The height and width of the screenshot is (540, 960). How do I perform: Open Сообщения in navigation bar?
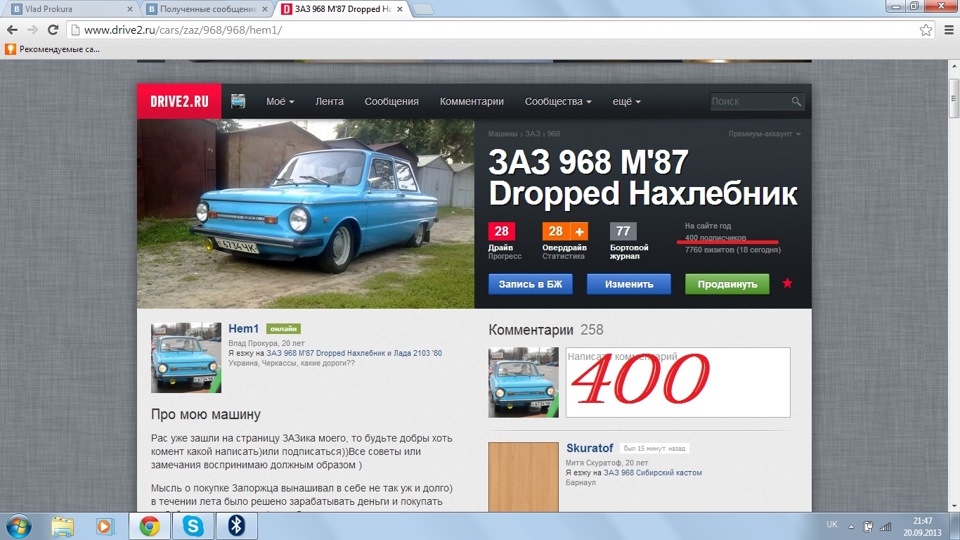[391, 102]
